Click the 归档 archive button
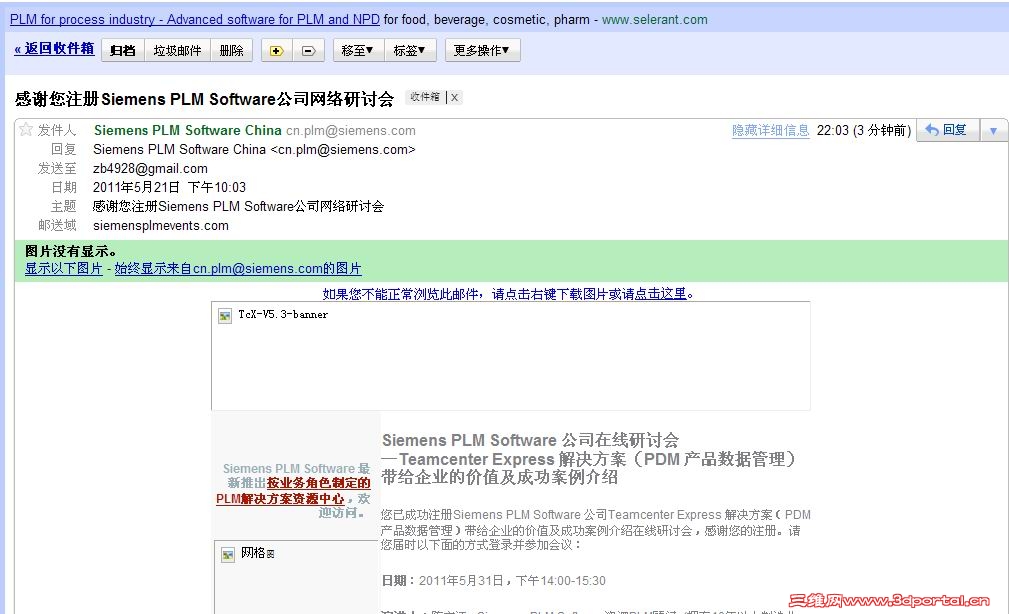1009x614 pixels. (123, 50)
